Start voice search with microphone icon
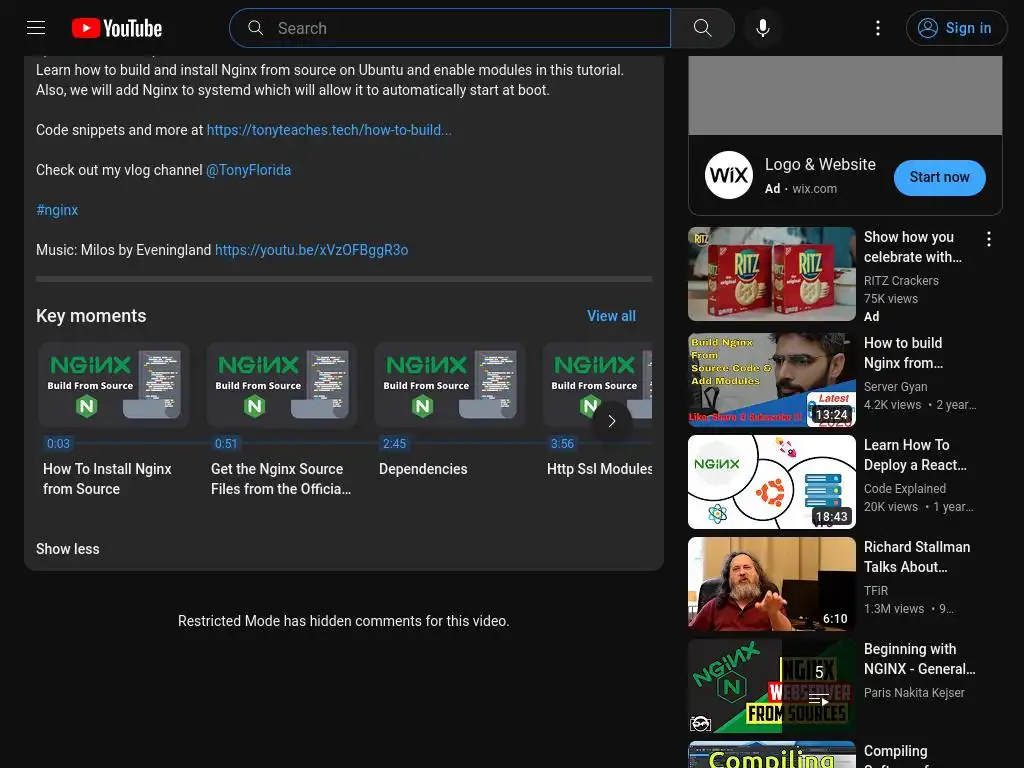Viewport: 1024px width, 768px height. point(762,28)
